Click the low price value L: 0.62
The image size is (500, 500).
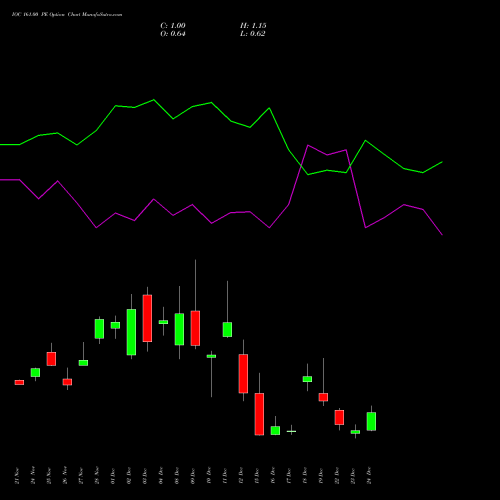tap(253, 34)
